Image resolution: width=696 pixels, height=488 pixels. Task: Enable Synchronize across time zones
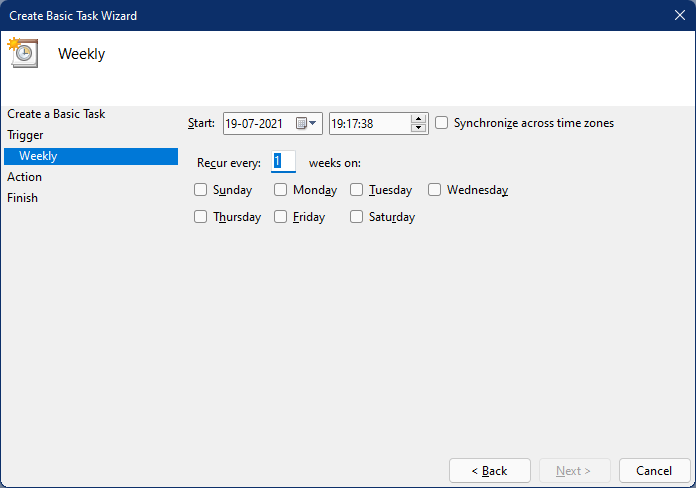coord(441,123)
